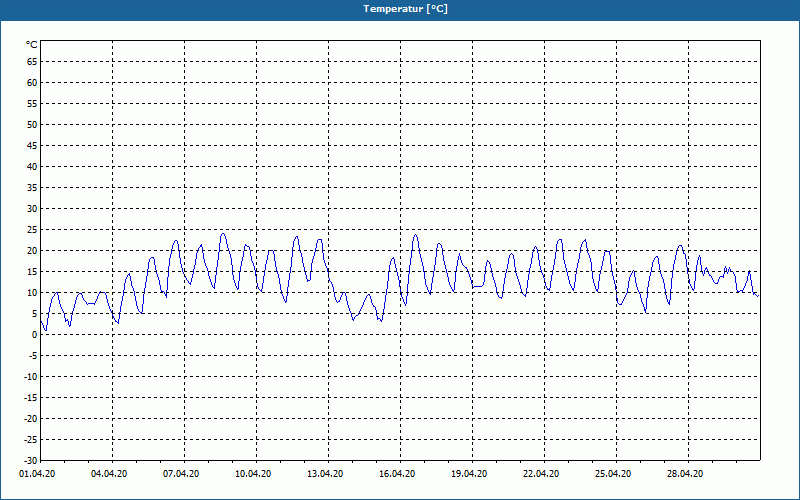Click the 16.04.20 date label
The width and height of the screenshot is (800, 500).
[x=397, y=473]
